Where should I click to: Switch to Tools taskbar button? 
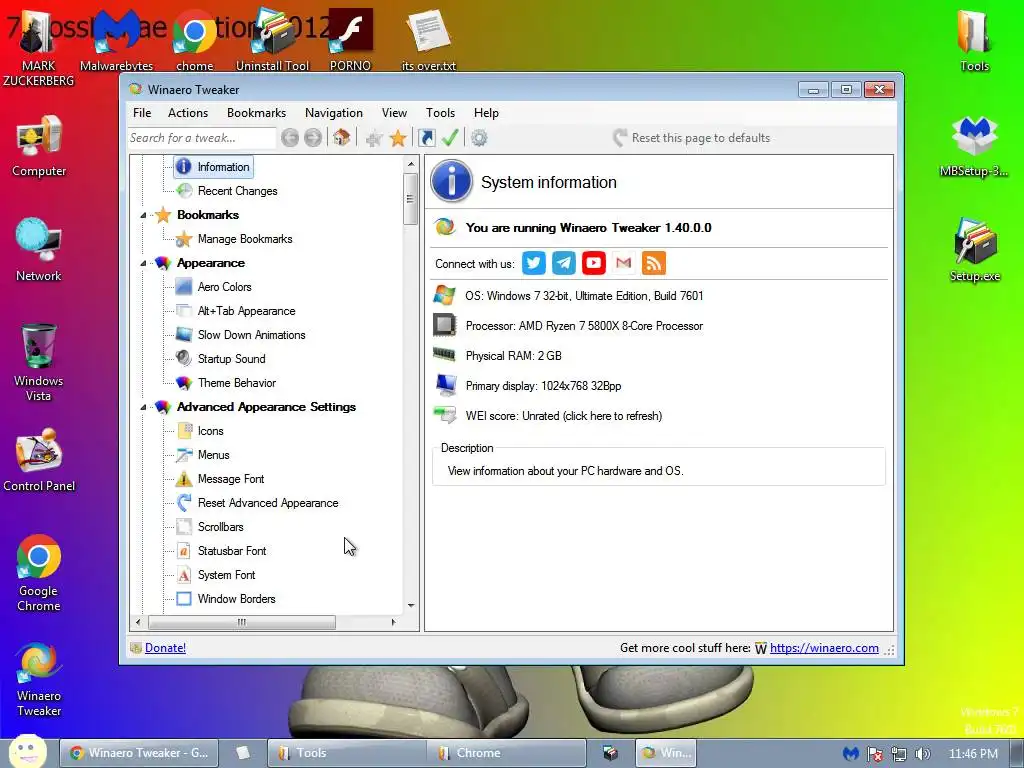pos(347,753)
